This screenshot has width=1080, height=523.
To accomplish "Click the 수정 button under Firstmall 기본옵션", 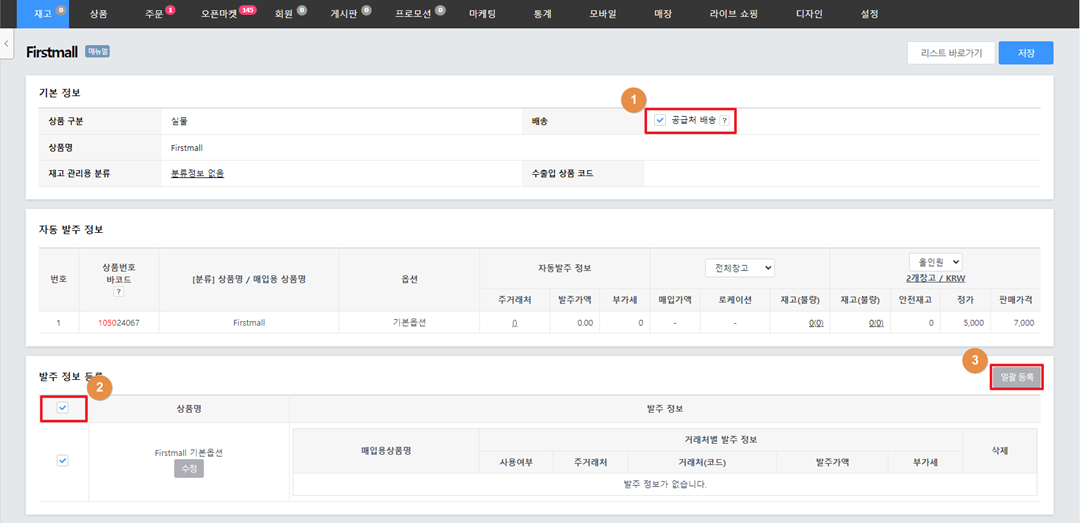I will [x=189, y=469].
